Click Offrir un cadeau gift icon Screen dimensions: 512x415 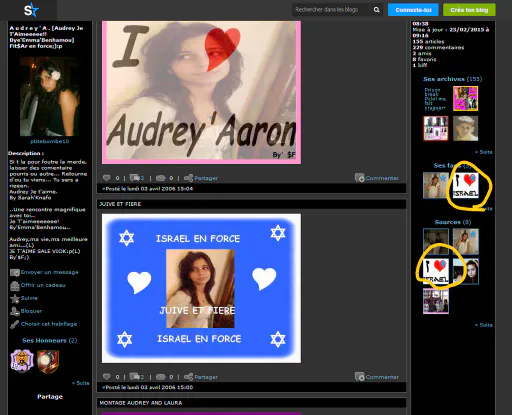pyautogui.click(x=15, y=286)
